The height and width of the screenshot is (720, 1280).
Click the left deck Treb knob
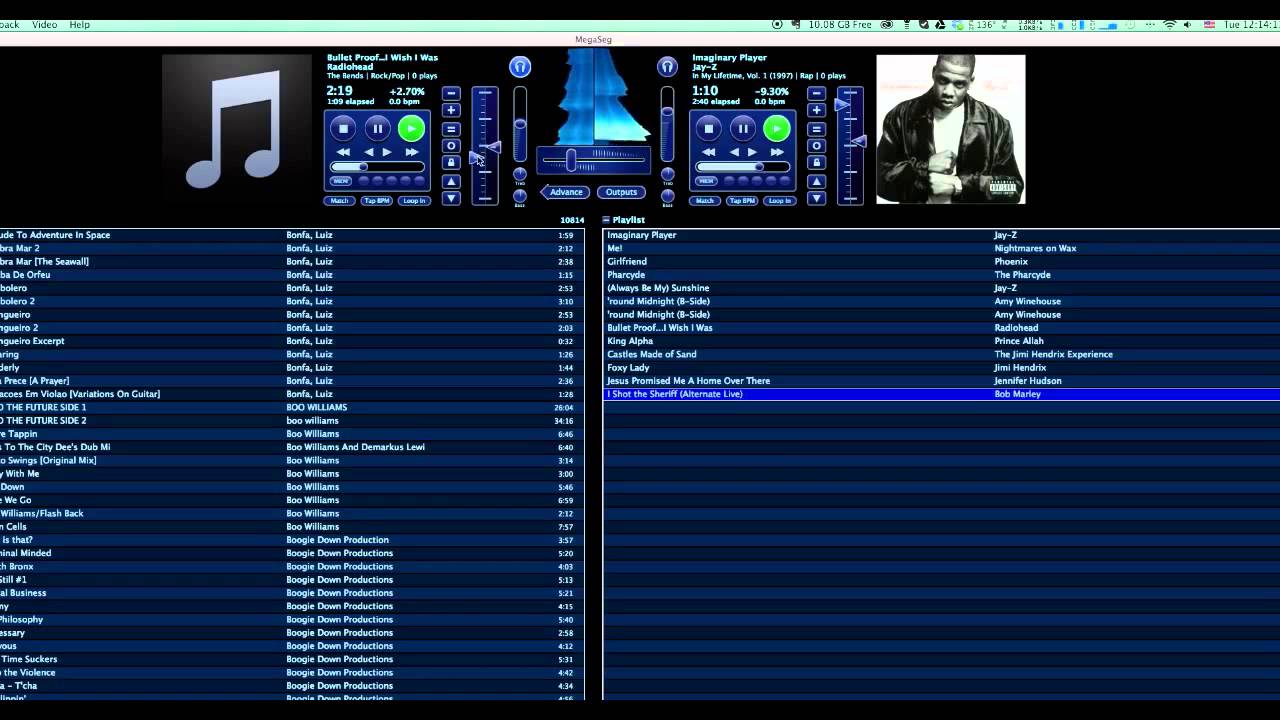coord(520,174)
